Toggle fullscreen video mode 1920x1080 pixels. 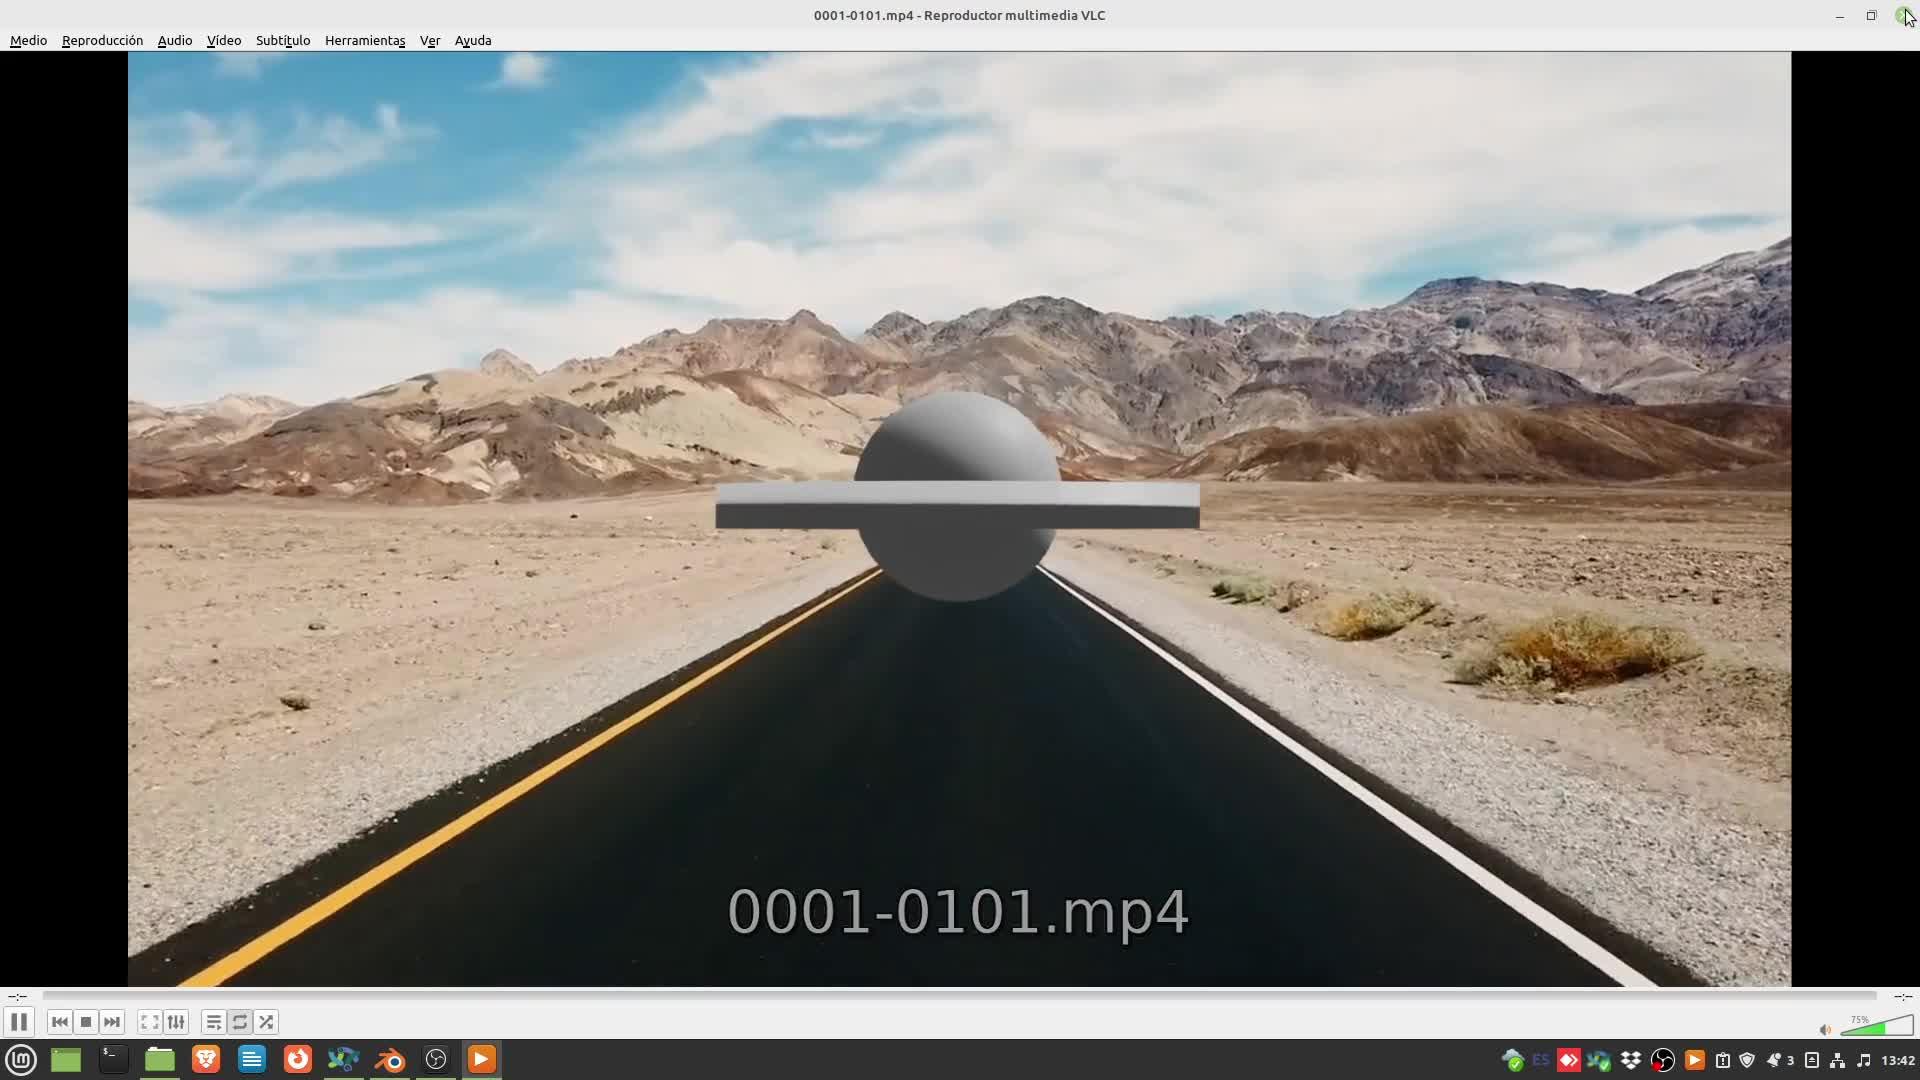[150, 1022]
